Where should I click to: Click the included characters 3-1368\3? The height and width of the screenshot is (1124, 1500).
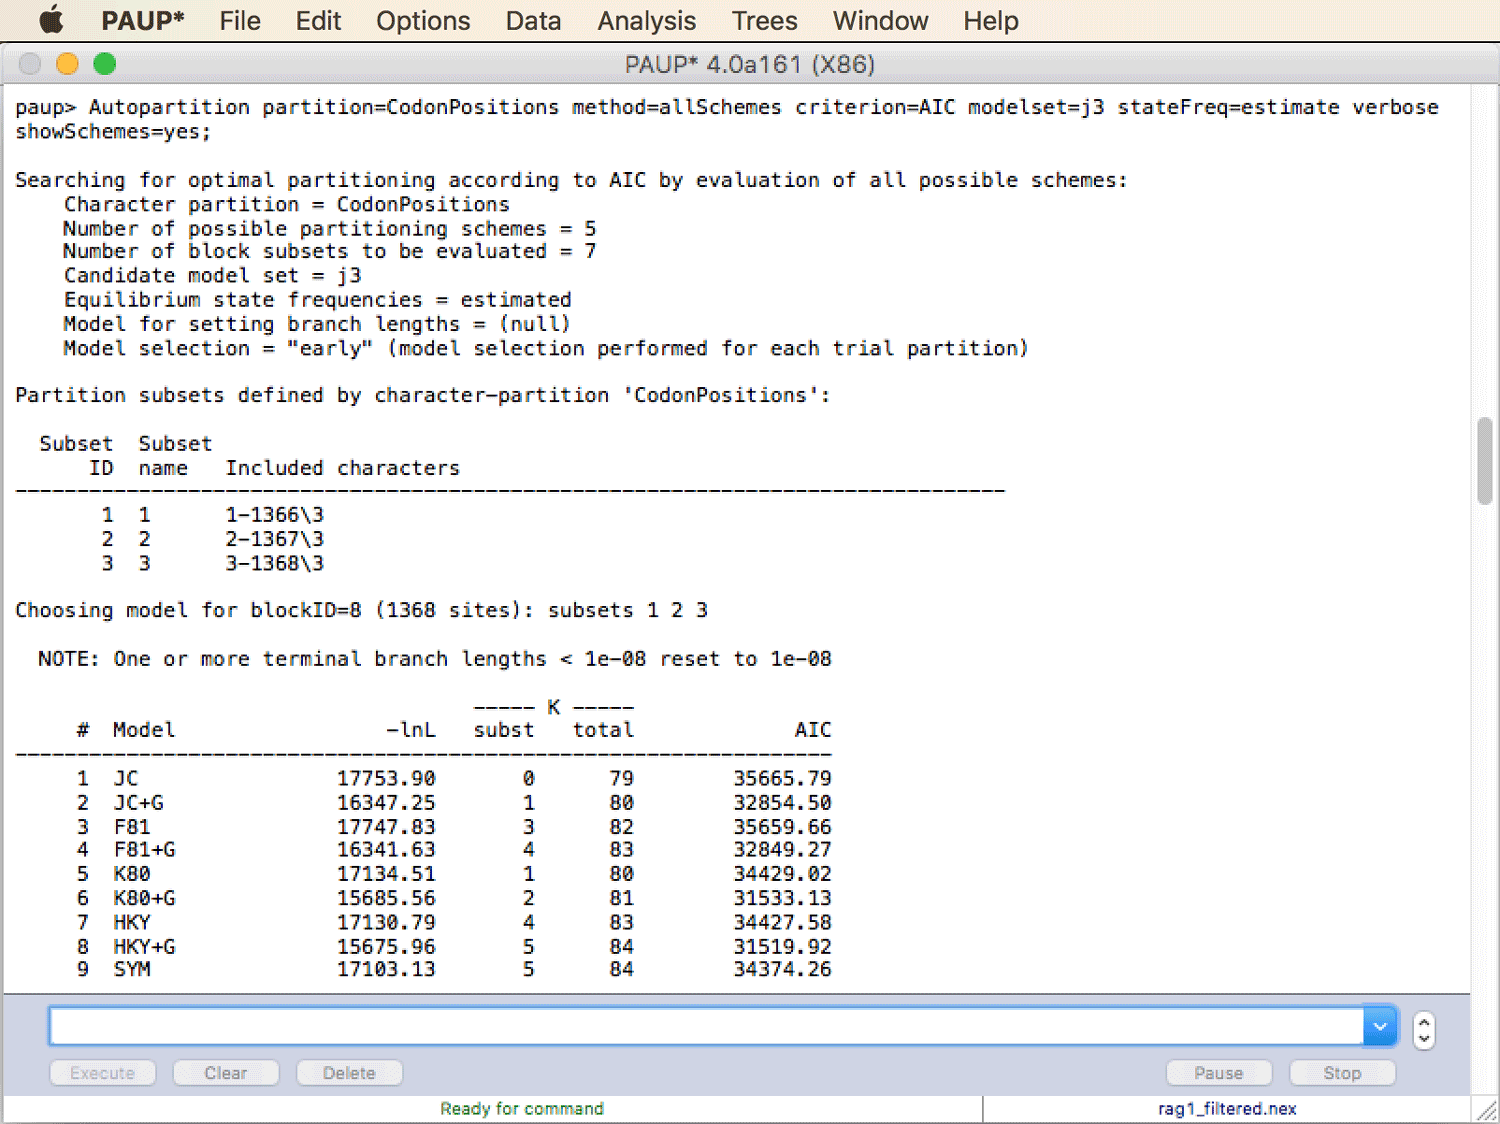(275, 564)
